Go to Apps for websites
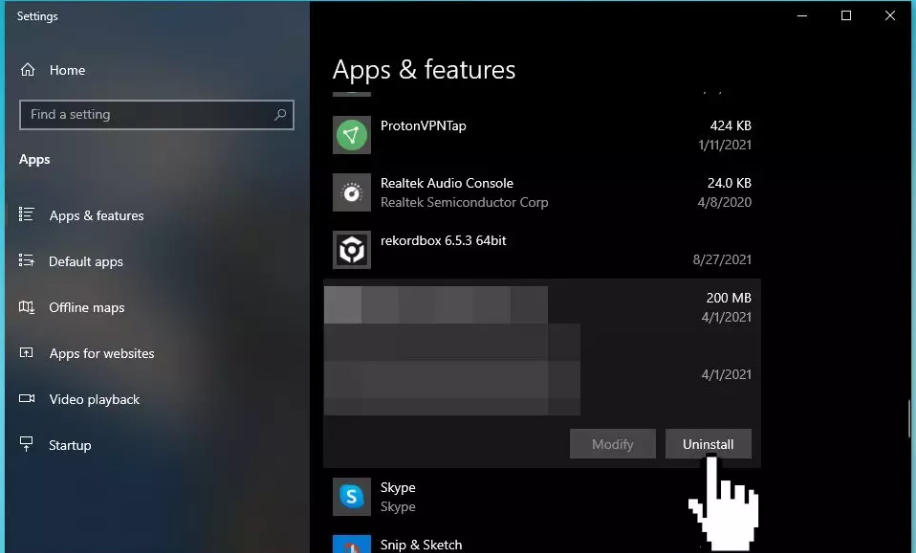 point(101,354)
